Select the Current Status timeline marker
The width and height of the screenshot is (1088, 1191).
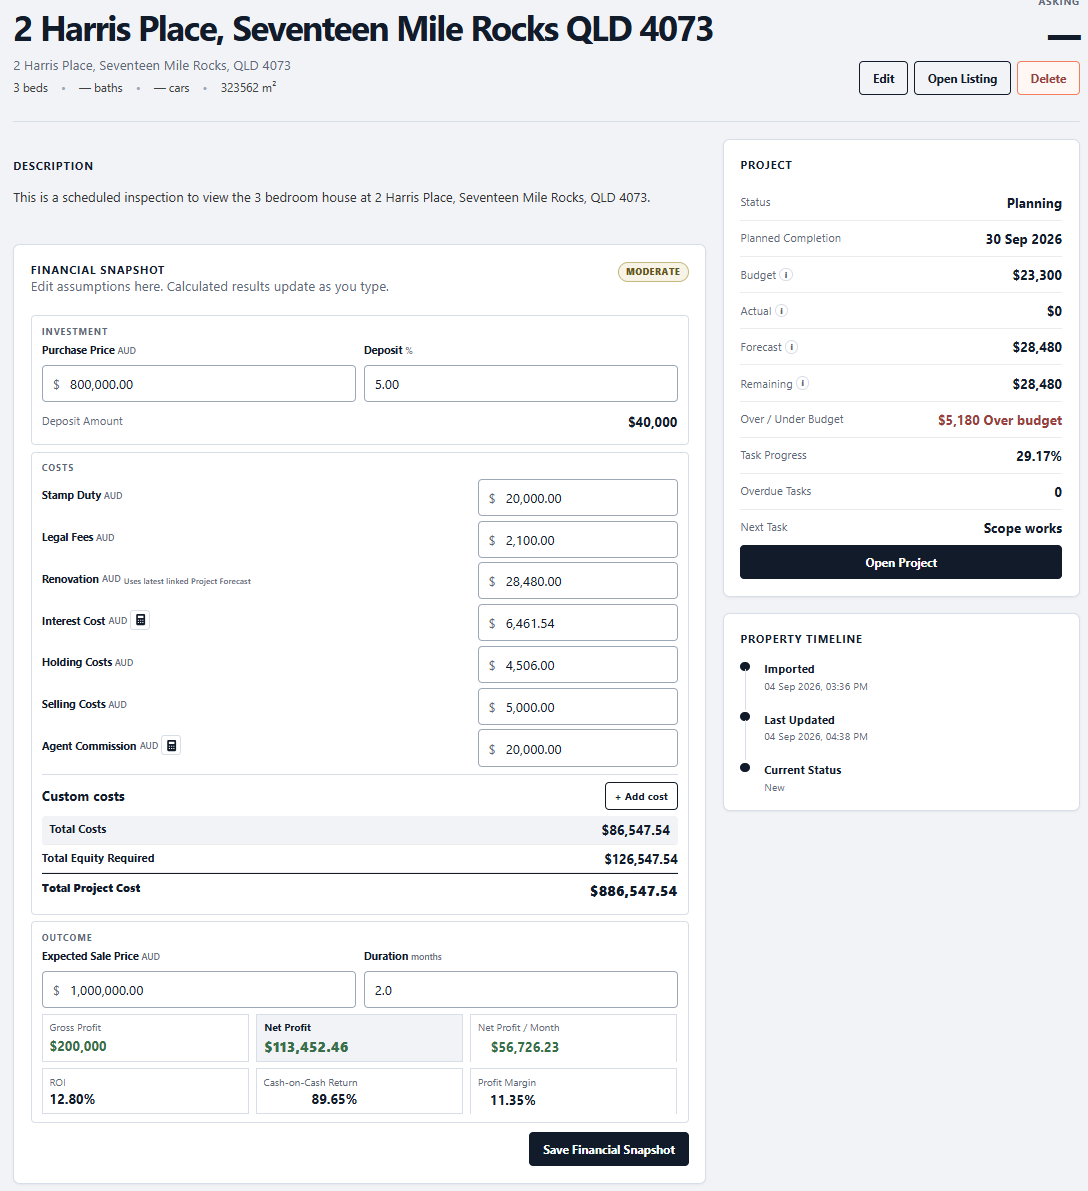(x=745, y=767)
